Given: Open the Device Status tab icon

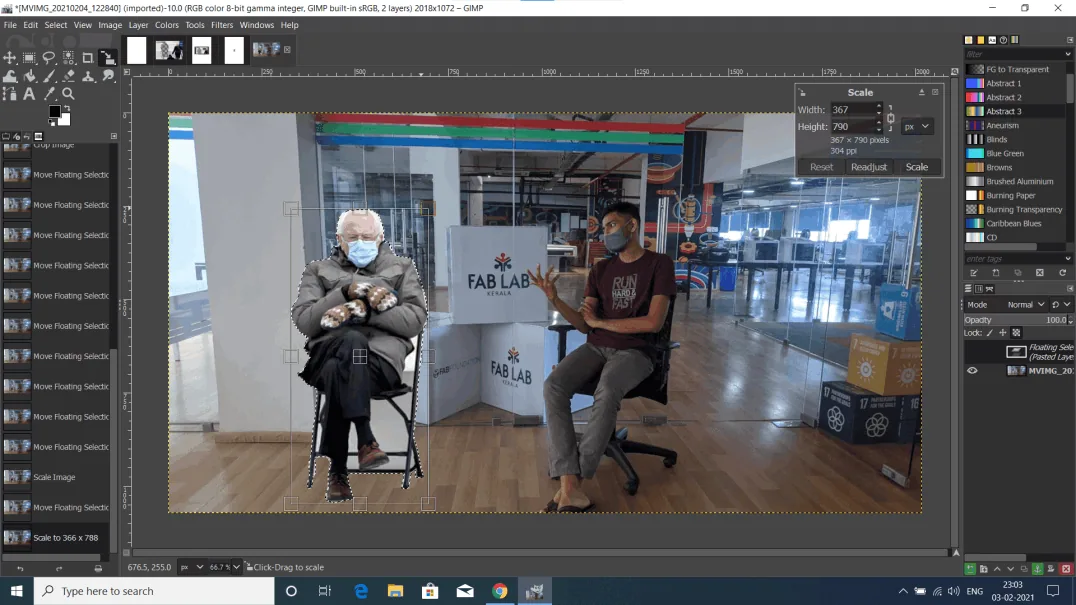Looking at the screenshot, I should coord(16,137).
